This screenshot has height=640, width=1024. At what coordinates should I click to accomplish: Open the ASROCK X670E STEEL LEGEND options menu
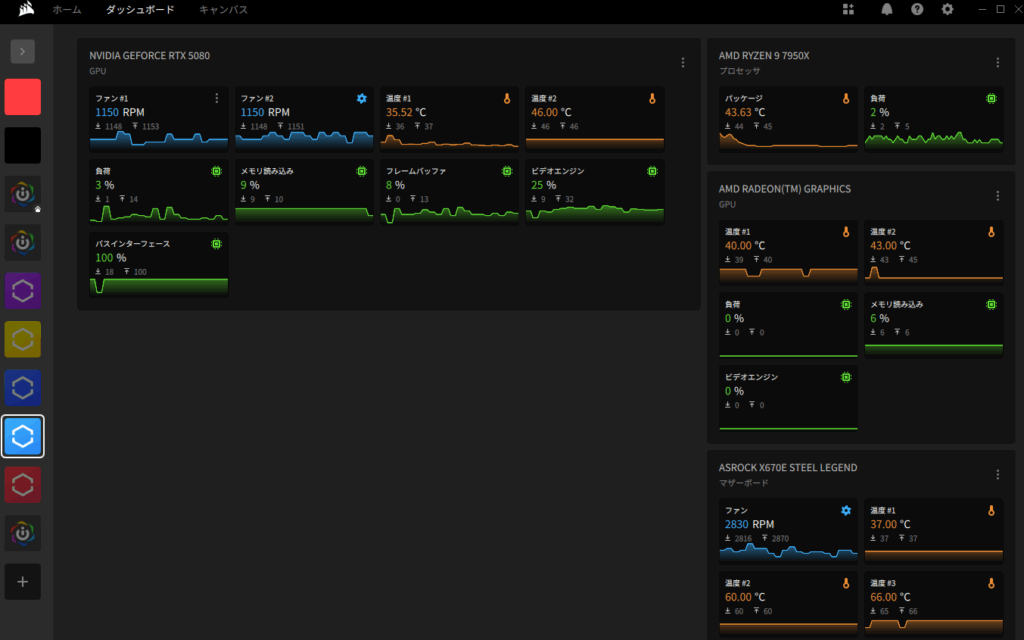pos(998,475)
